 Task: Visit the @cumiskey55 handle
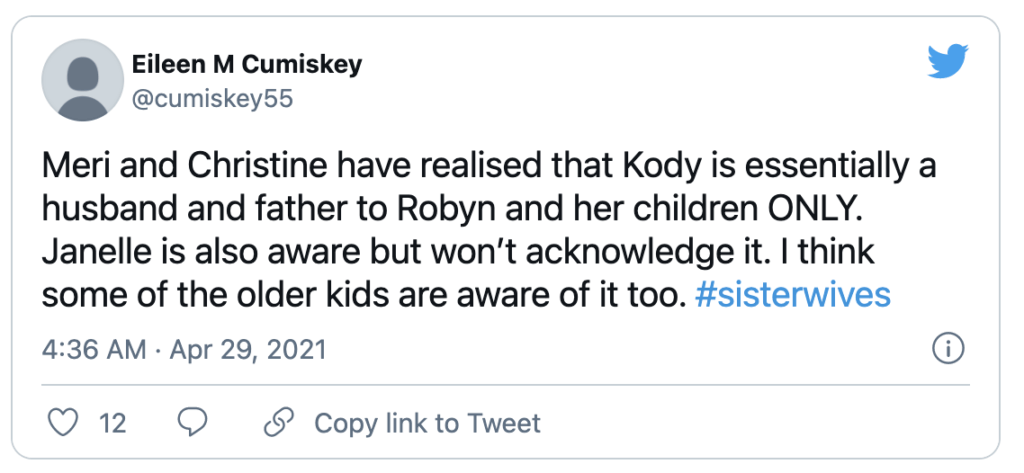[212, 99]
